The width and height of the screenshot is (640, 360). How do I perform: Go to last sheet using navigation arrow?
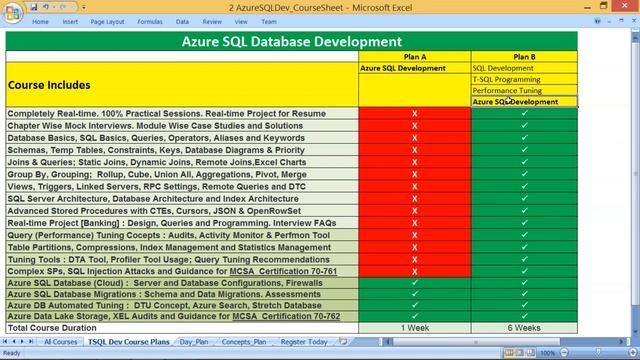pyautogui.click(x=31, y=342)
